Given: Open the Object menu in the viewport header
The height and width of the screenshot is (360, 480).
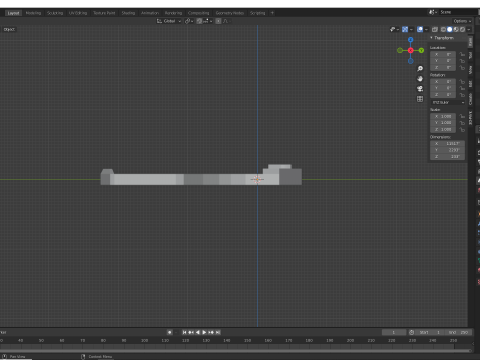Looking at the screenshot, I should pyautogui.click(x=9, y=29).
